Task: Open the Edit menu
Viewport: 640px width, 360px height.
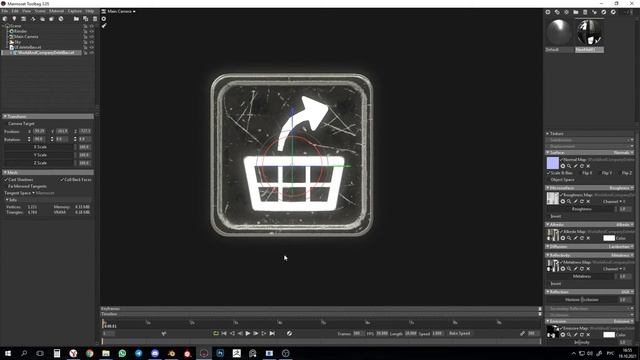Action: 15,11
